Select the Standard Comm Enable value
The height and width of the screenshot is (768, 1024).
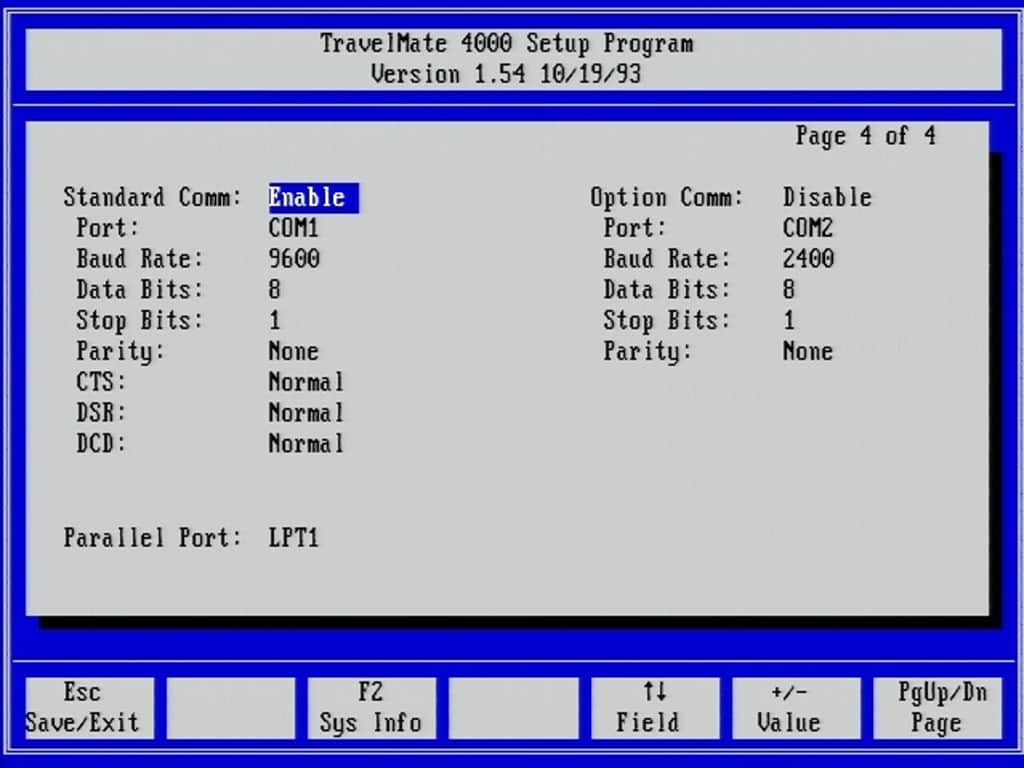pos(313,198)
